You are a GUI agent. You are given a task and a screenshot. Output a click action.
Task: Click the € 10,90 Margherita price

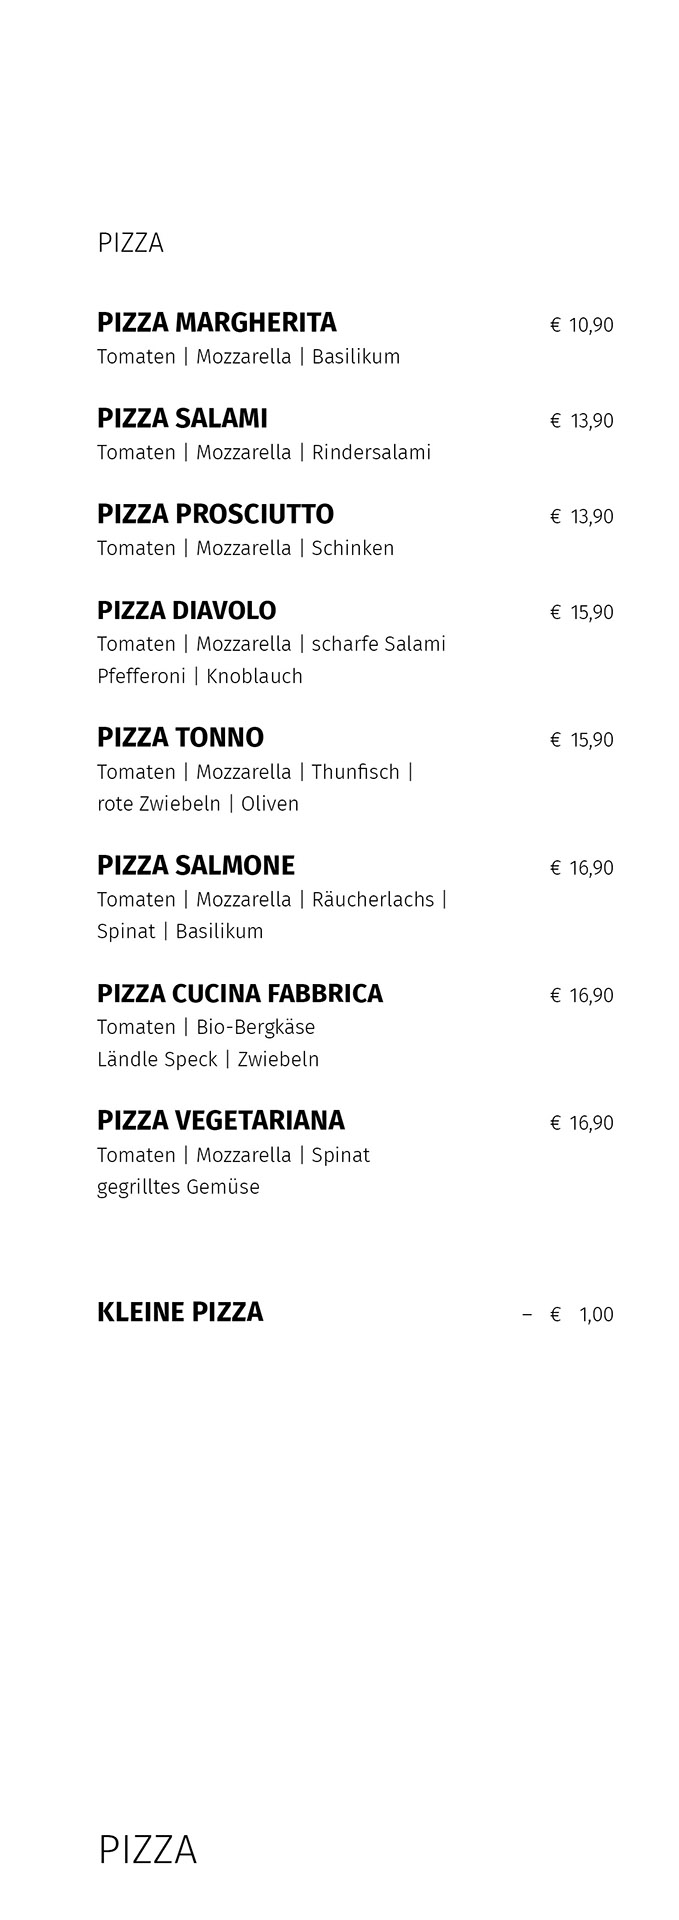coord(582,325)
